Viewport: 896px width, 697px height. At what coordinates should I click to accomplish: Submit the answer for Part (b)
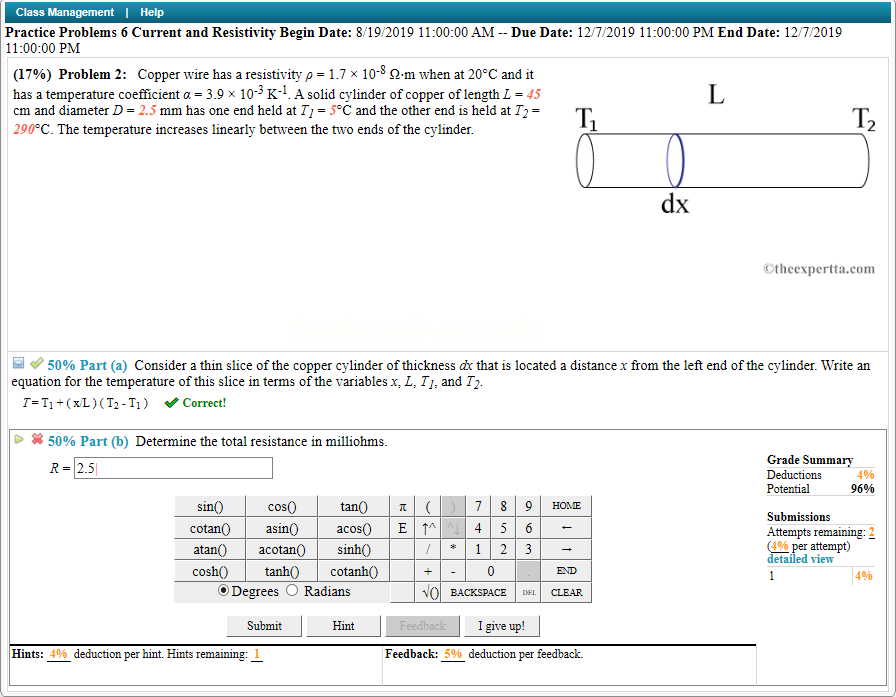point(263,625)
